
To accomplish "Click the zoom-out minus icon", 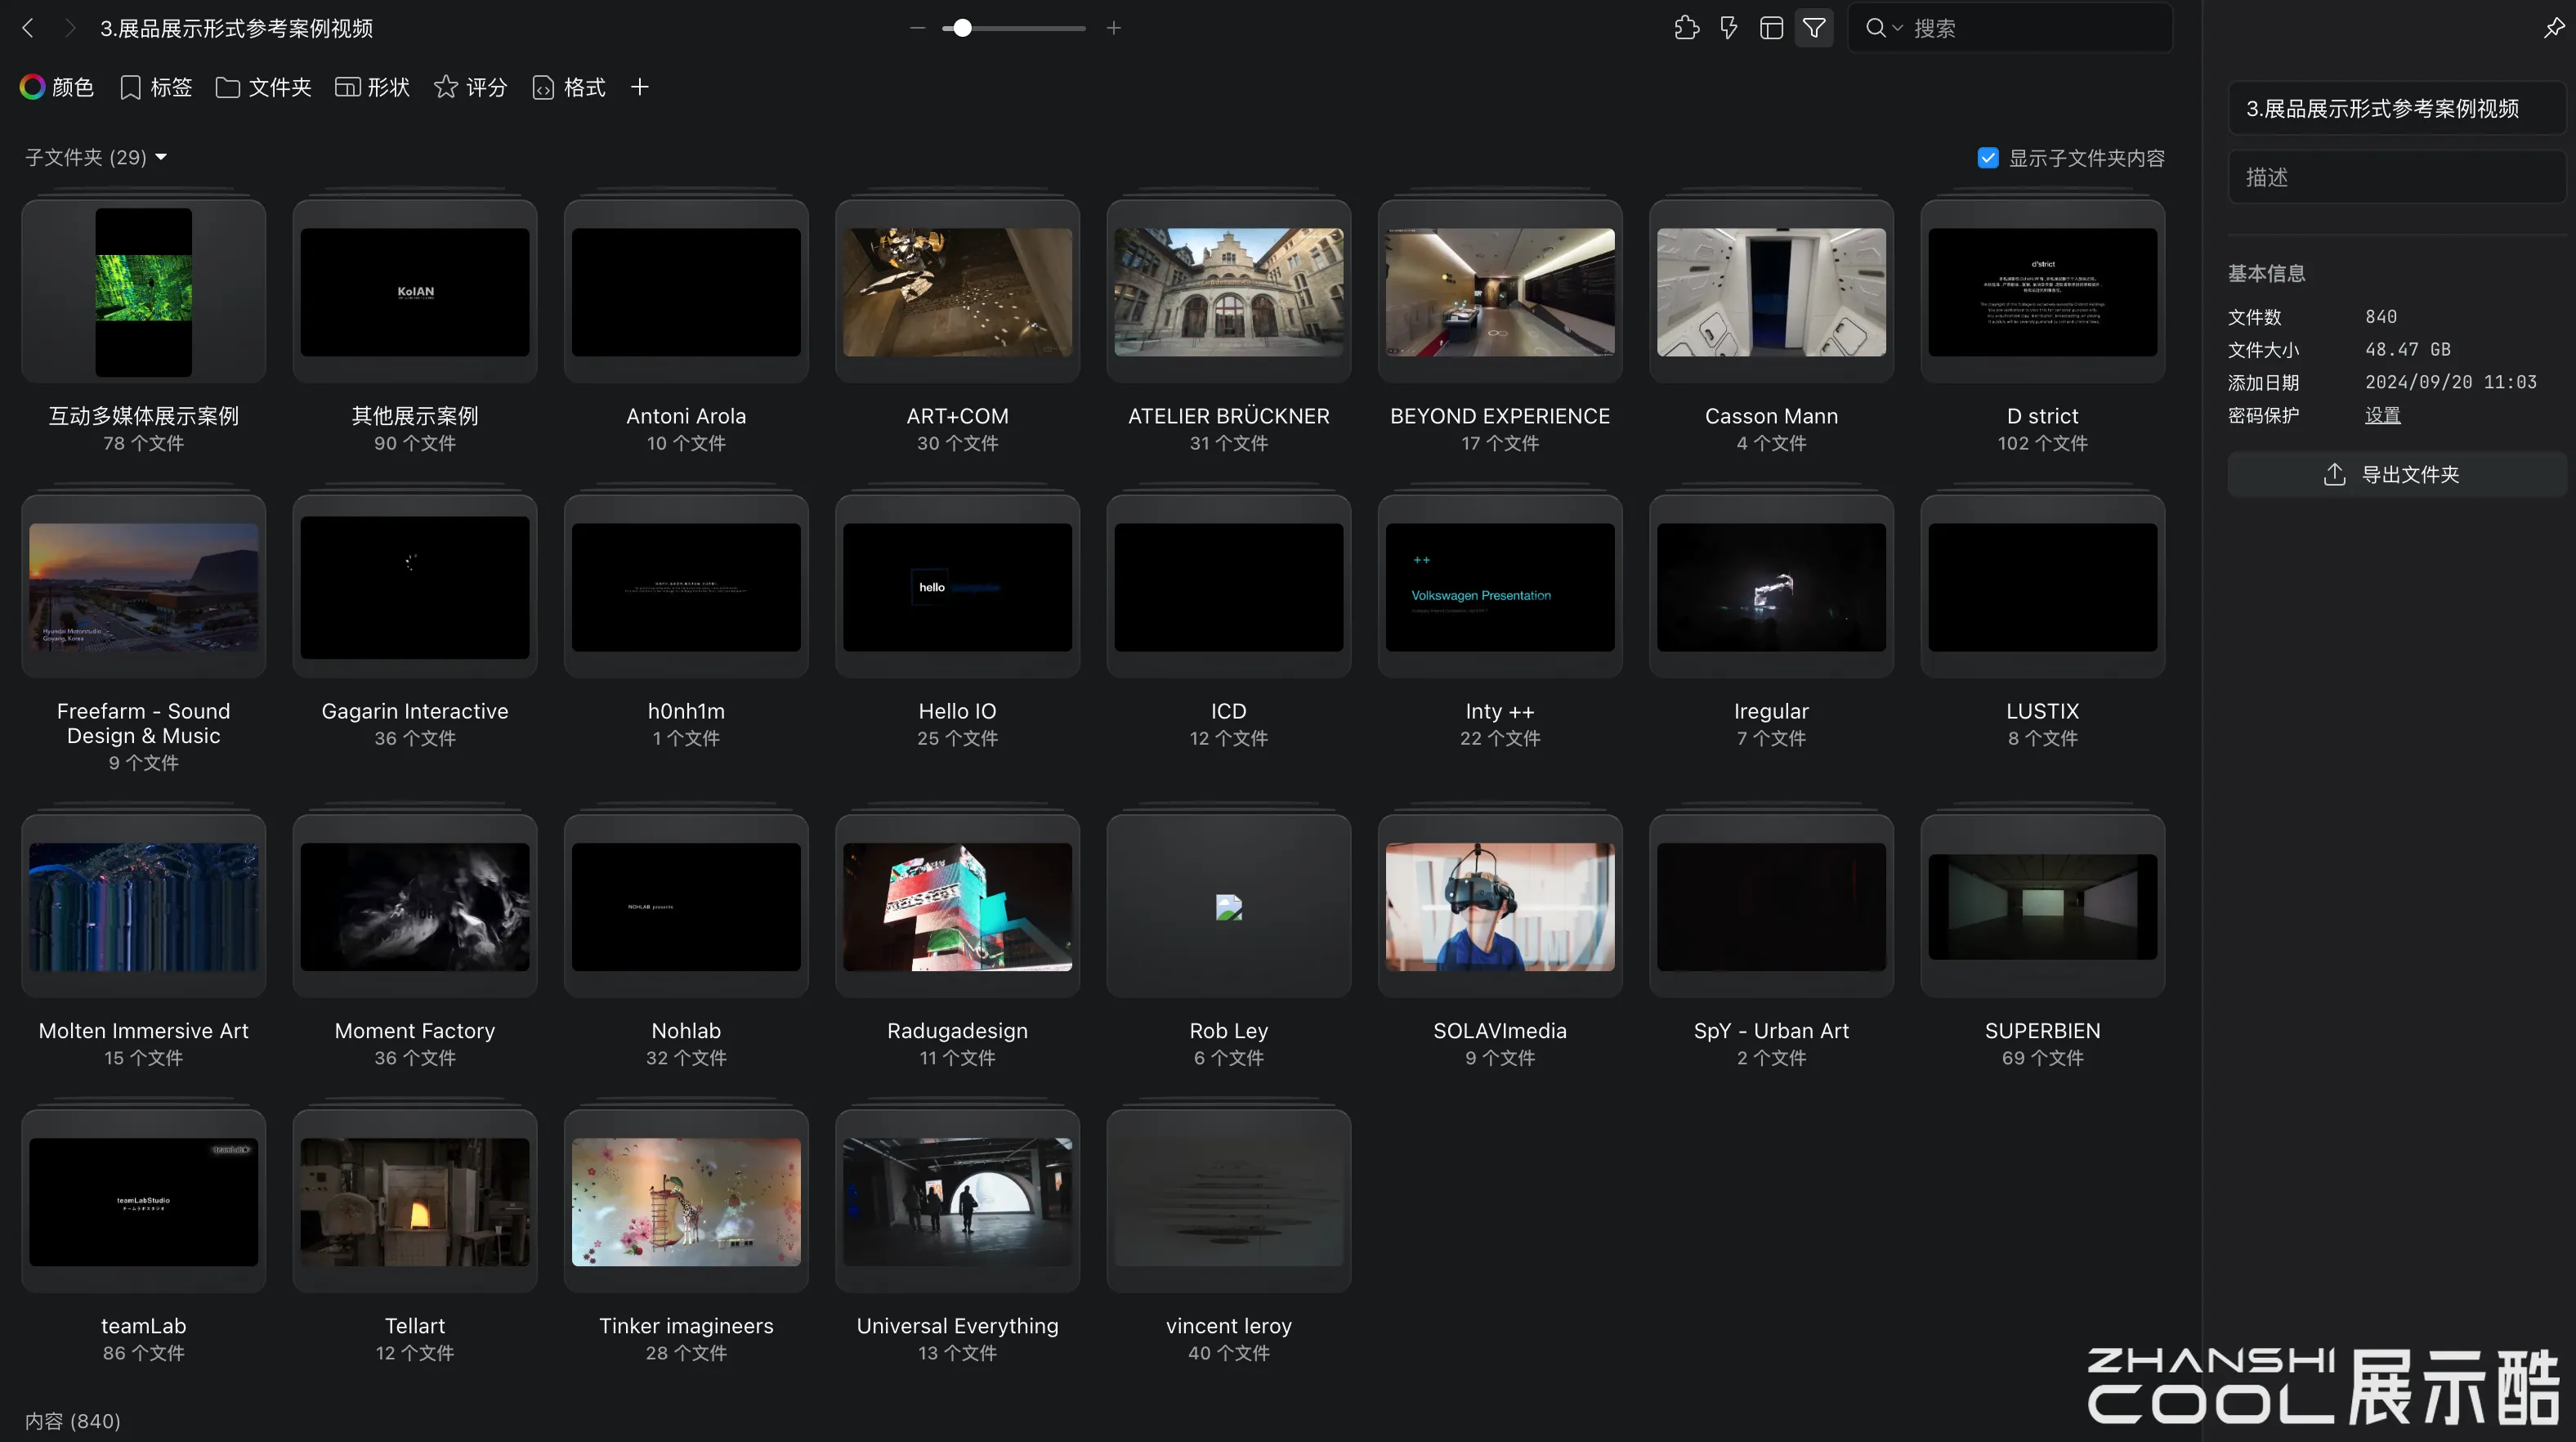I will click(x=917, y=28).
